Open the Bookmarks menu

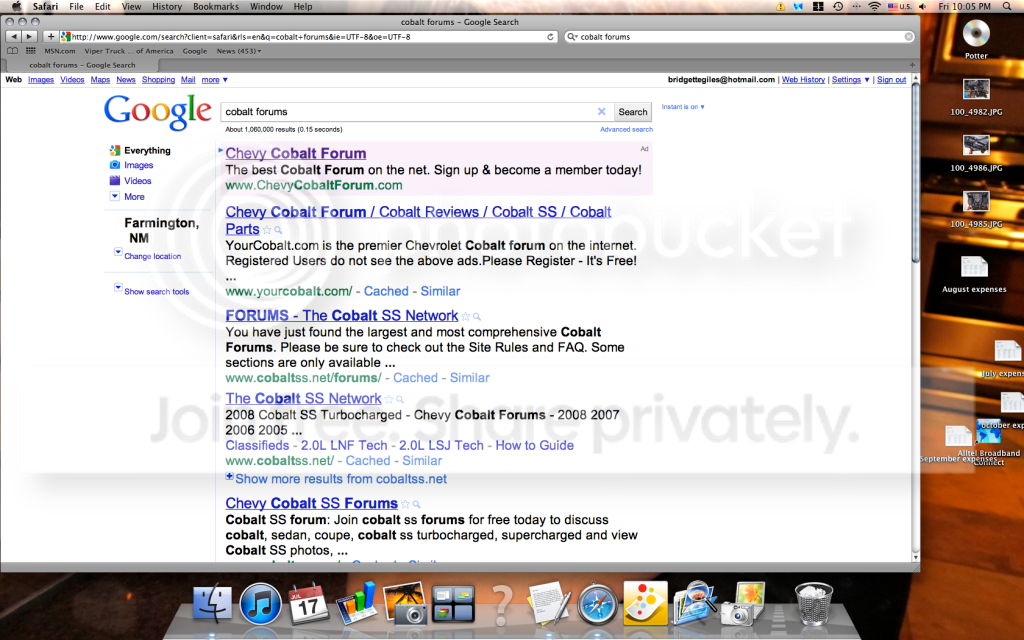click(x=216, y=7)
